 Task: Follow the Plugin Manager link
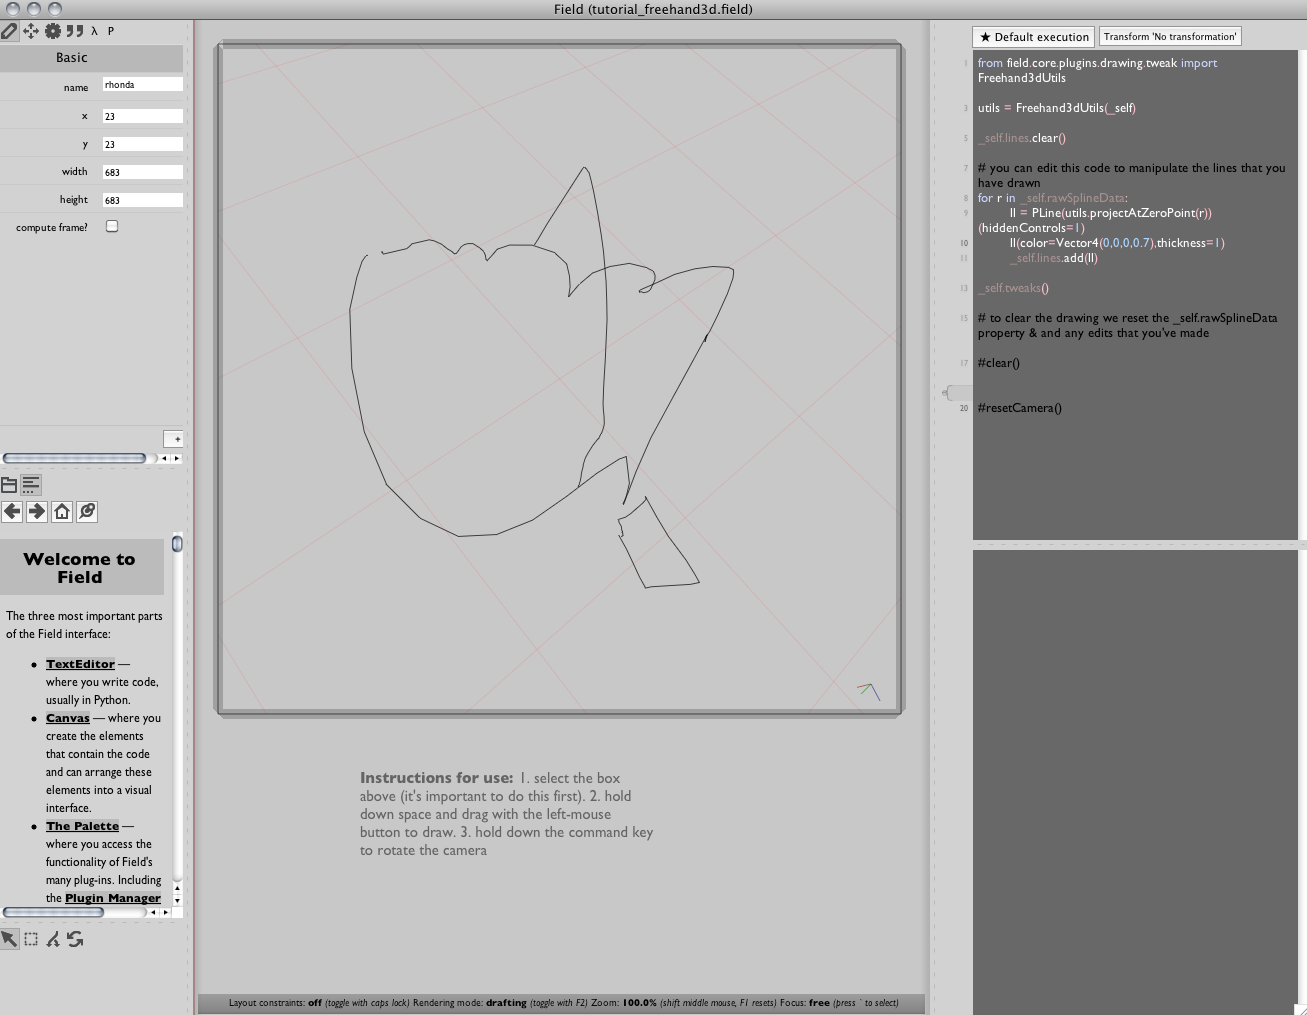tap(112, 898)
